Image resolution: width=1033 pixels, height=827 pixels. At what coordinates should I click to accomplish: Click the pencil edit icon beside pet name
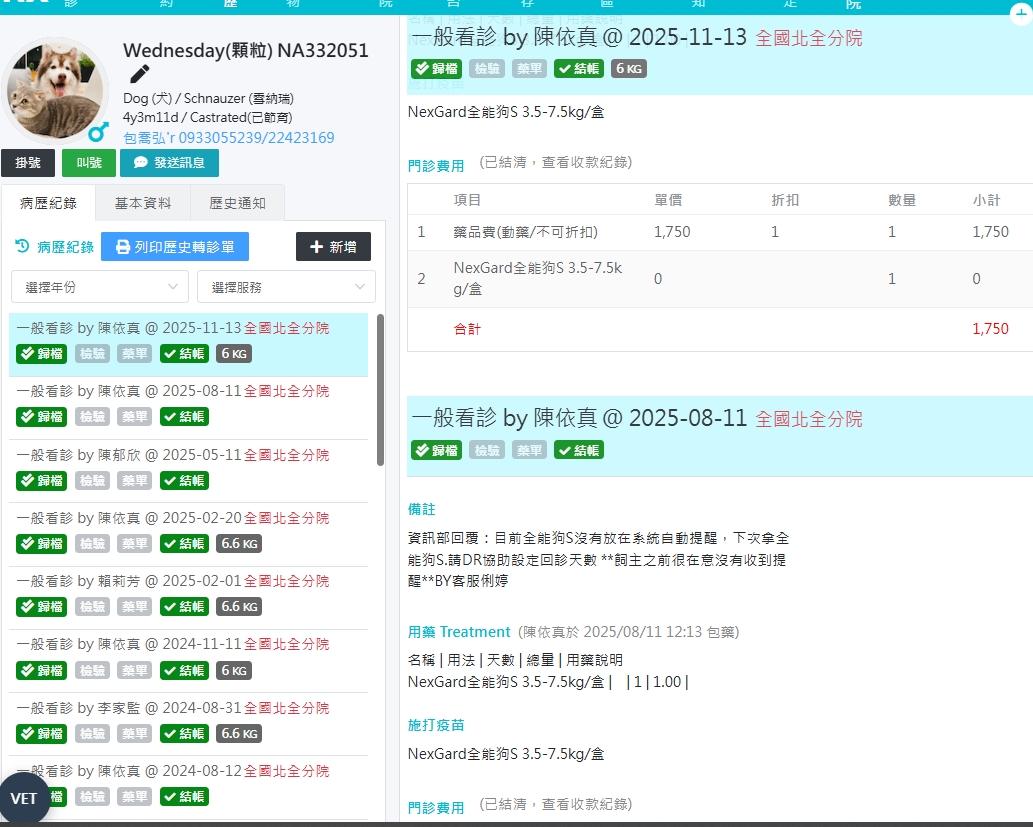coord(140,74)
